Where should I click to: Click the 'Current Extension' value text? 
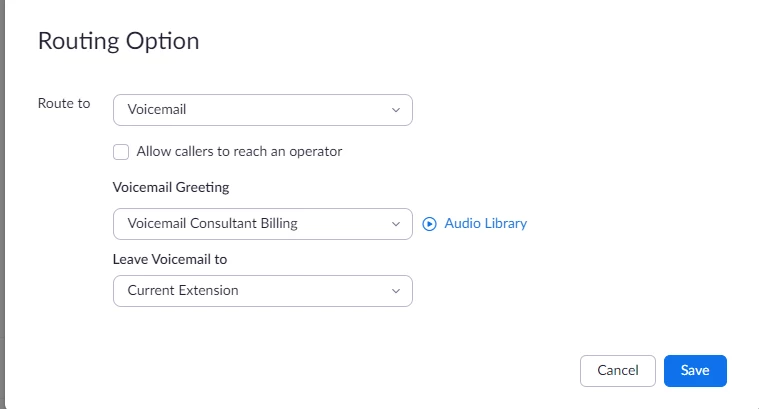[183, 290]
